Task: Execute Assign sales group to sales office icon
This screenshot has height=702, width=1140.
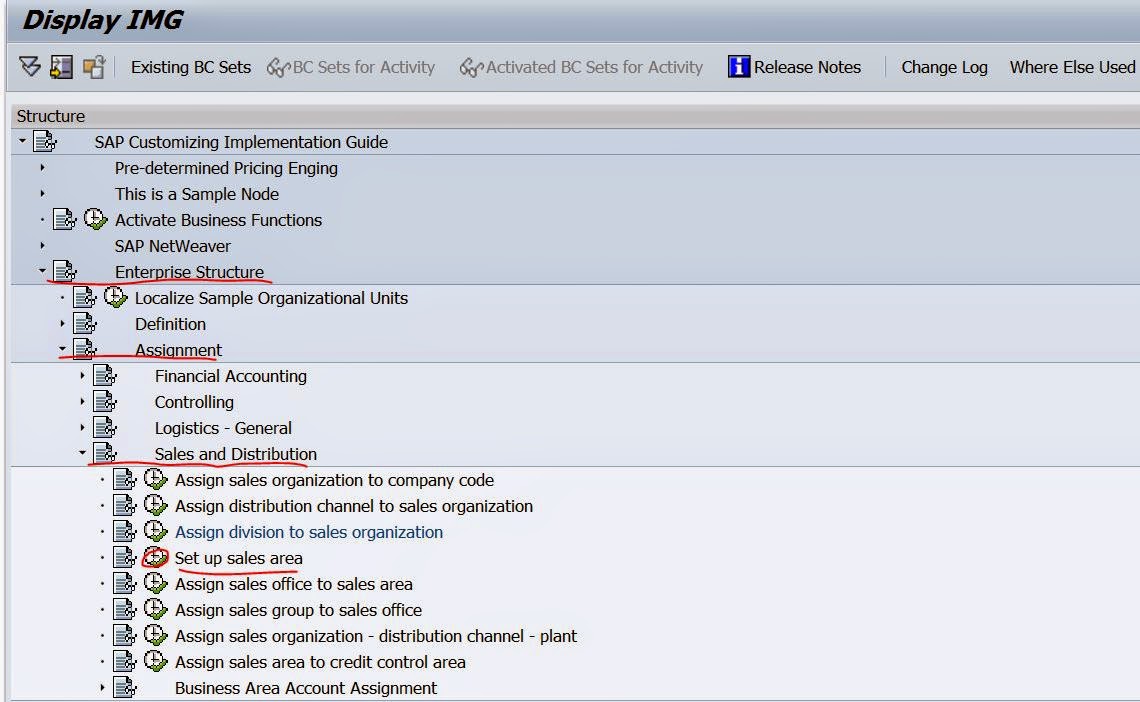Action: [156, 609]
